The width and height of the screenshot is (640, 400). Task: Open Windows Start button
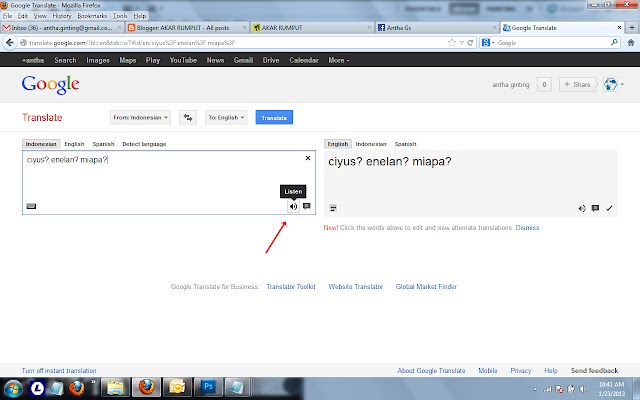tap(13, 388)
